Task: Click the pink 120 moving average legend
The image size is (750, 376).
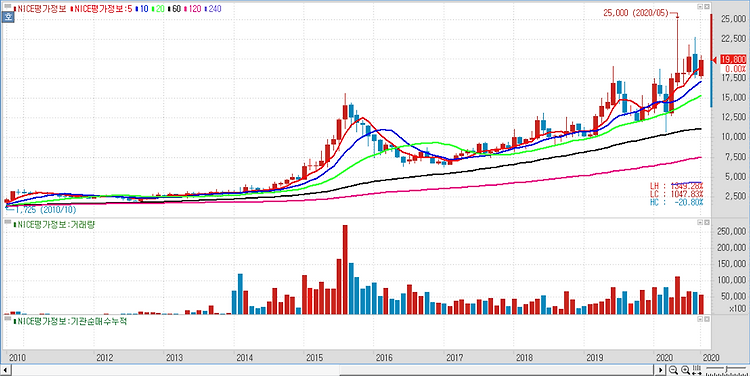Action: (x=194, y=9)
